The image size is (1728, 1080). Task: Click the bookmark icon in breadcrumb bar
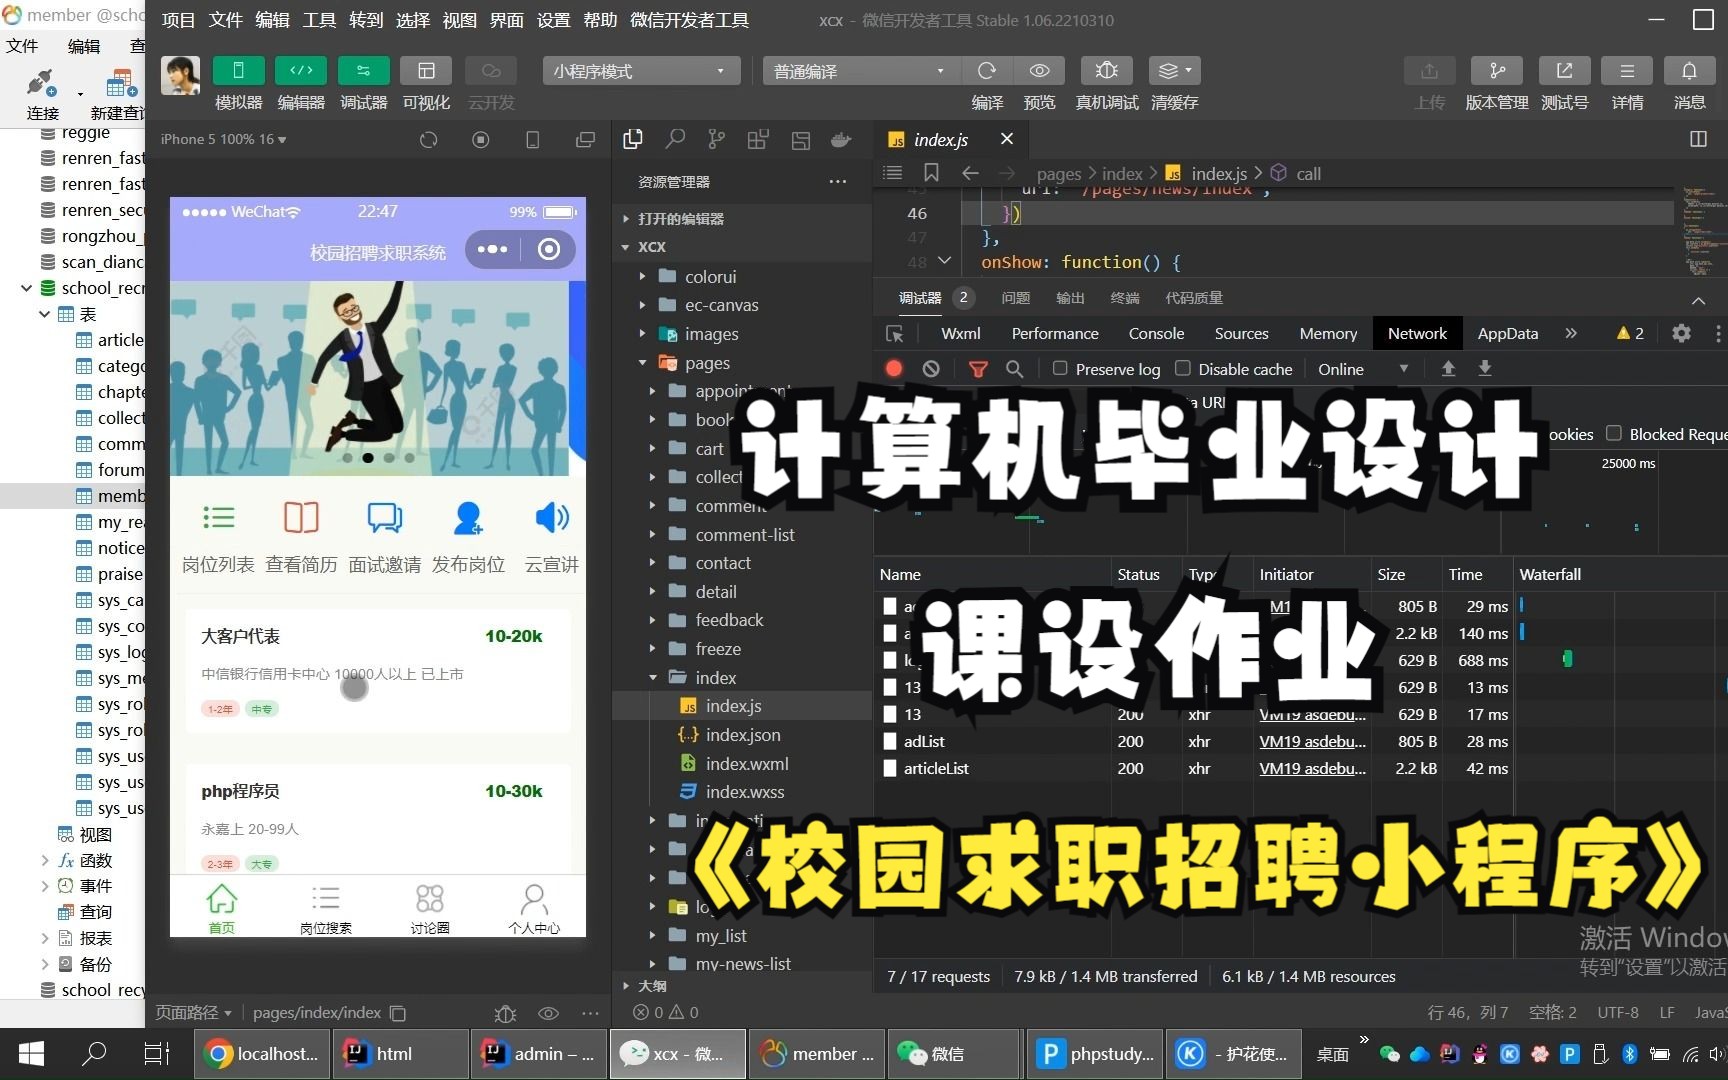click(931, 173)
